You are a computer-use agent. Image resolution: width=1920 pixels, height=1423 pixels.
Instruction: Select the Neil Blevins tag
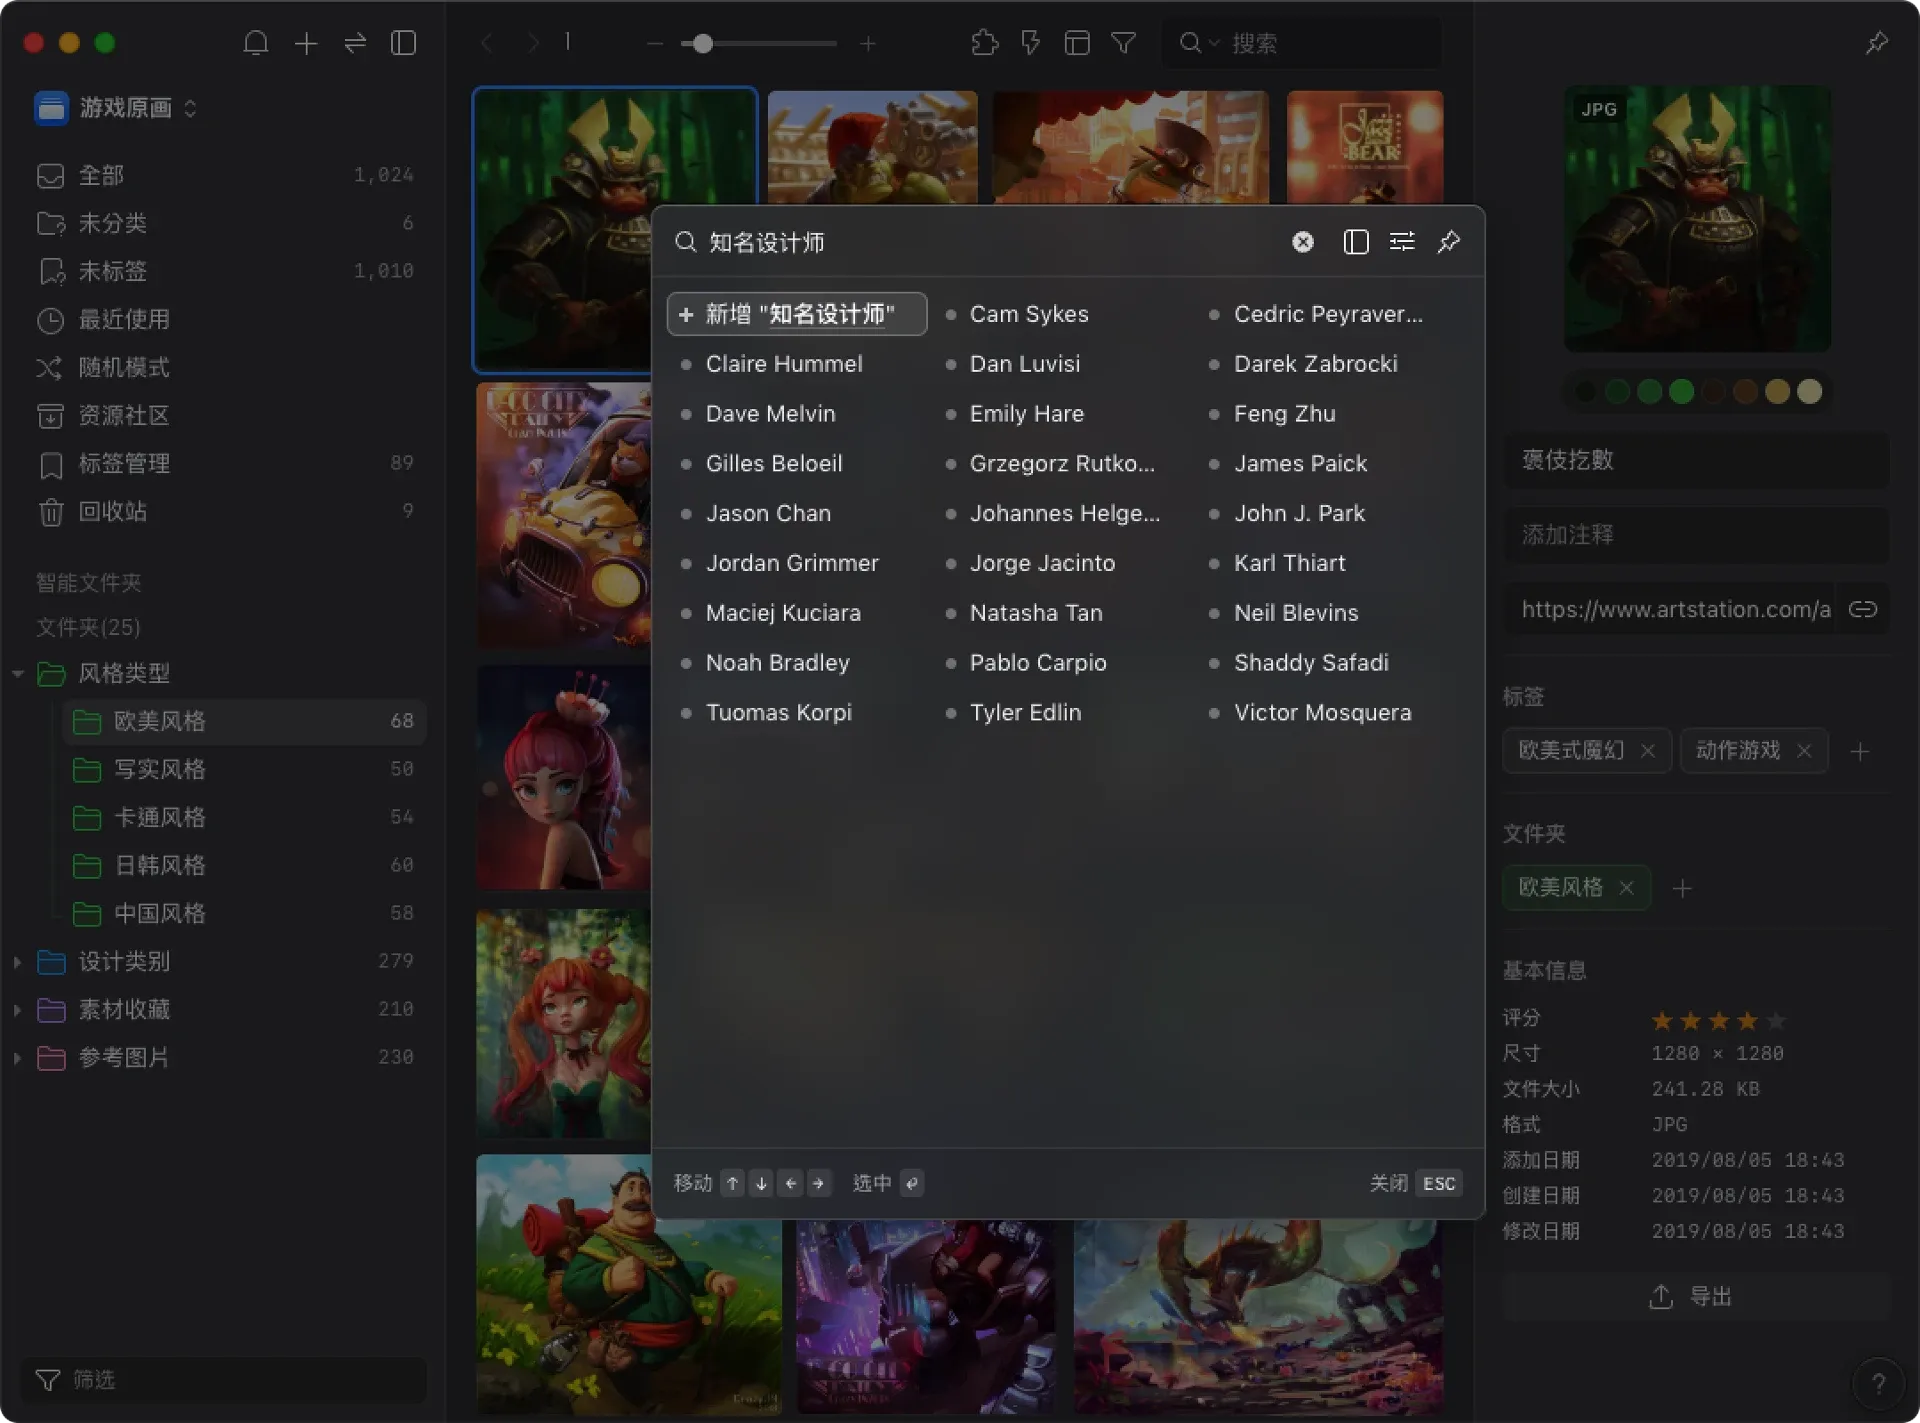tap(1296, 613)
